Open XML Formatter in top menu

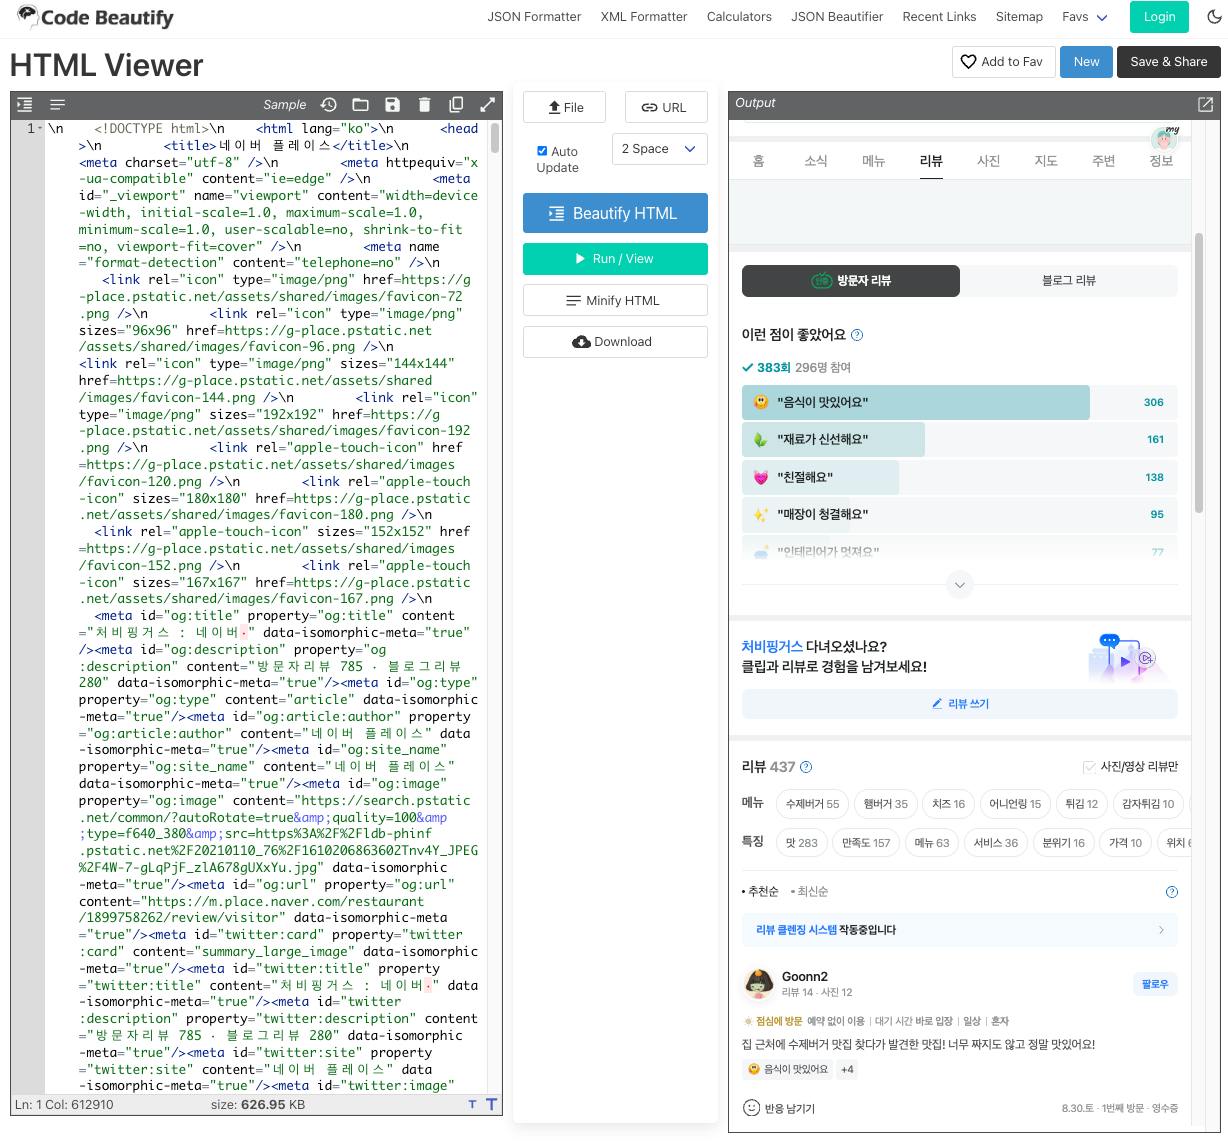click(644, 17)
